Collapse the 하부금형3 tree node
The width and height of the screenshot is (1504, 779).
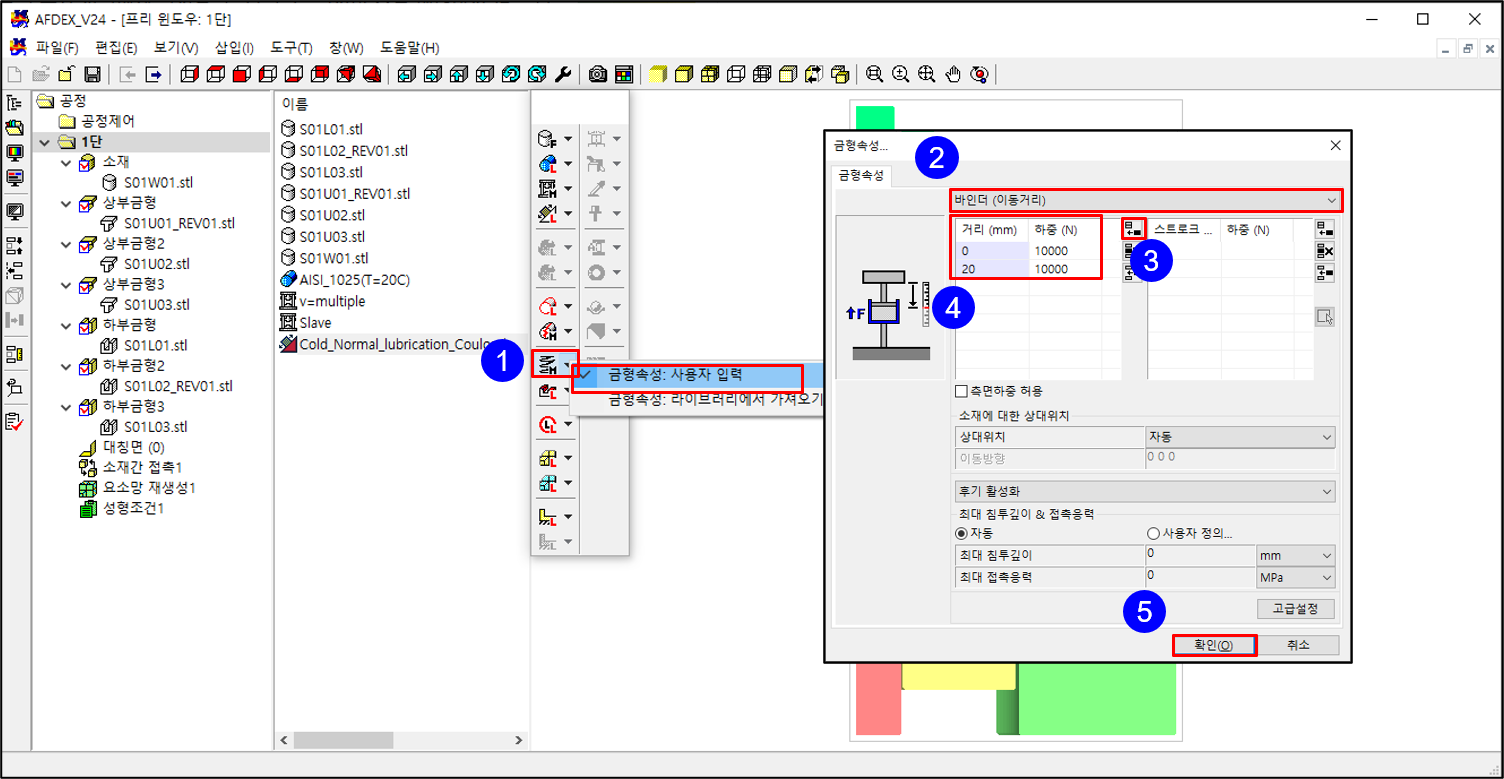(x=66, y=407)
